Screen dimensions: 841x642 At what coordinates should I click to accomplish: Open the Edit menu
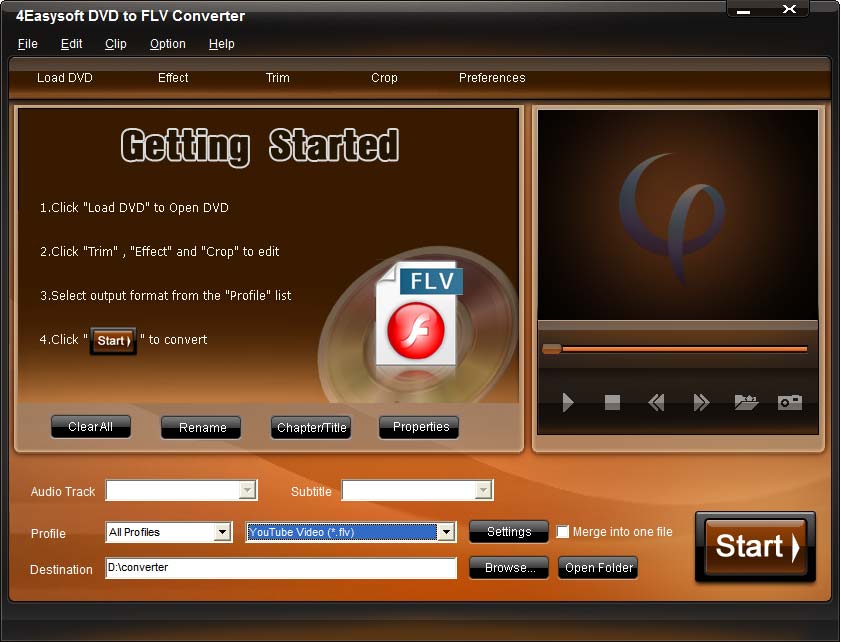pos(71,44)
